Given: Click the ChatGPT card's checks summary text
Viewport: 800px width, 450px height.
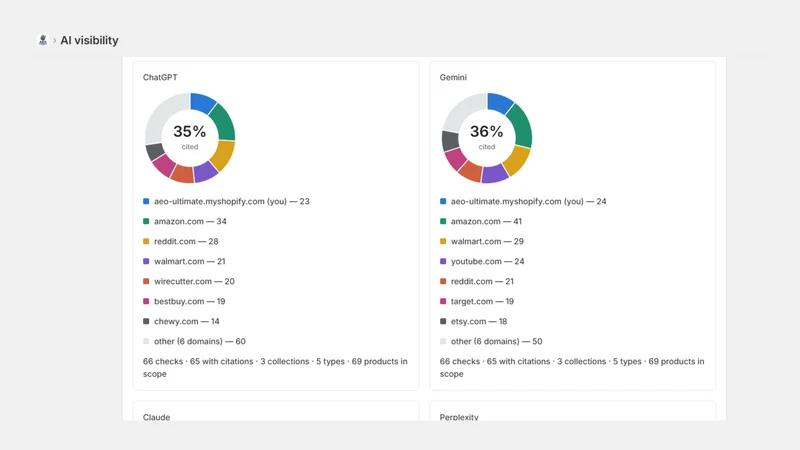Looking at the screenshot, I should coord(275,367).
